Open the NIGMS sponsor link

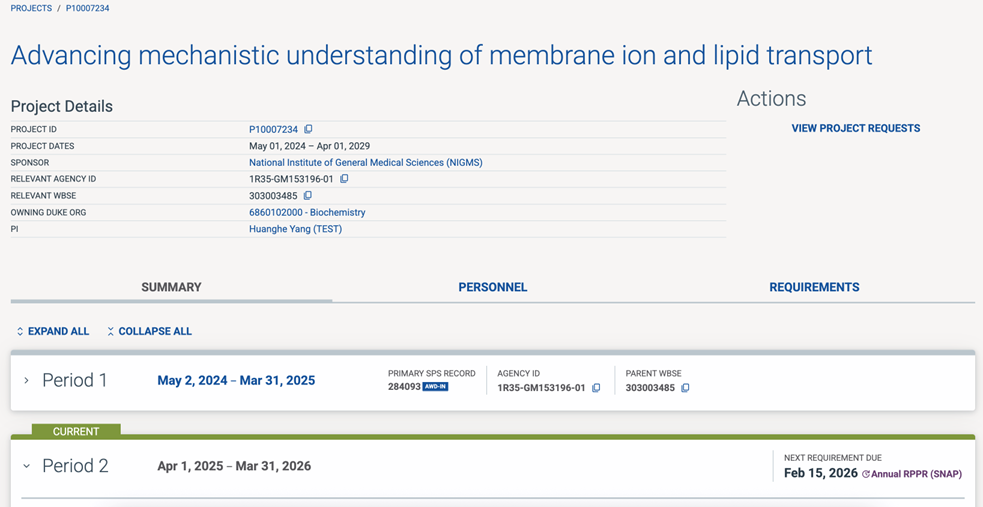coord(365,162)
